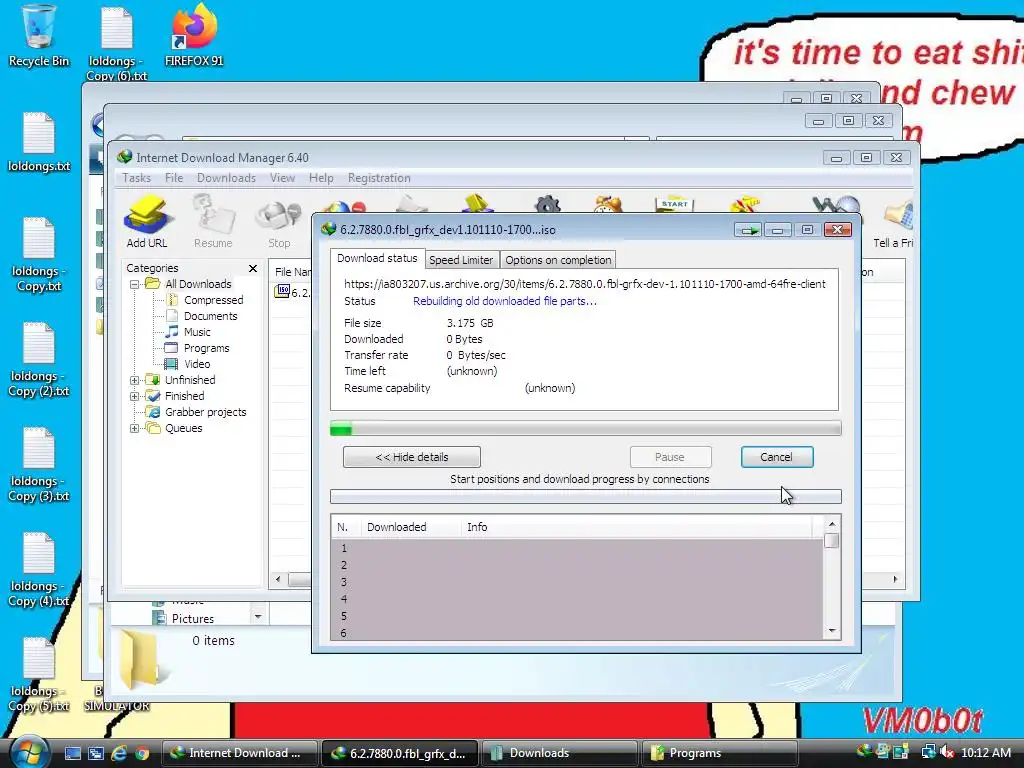Open the View menu
Screen dimensions: 1024x768
click(282, 178)
